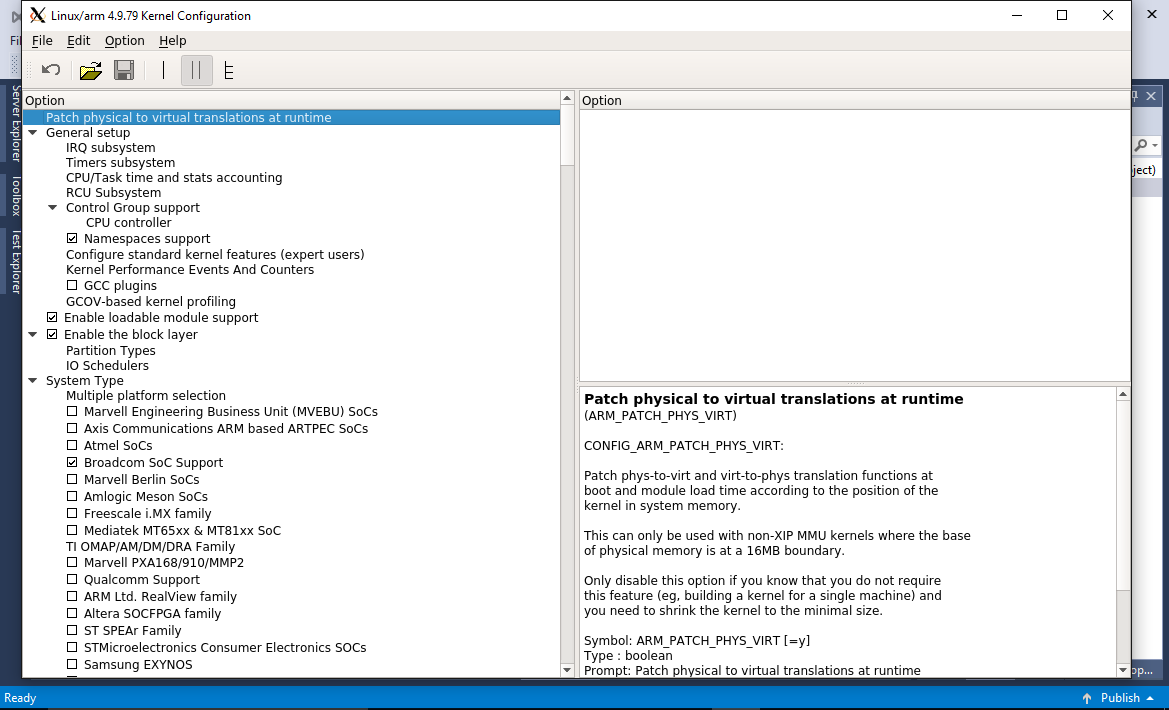Collapse the Control Group support node
Image resolution: width=1169 pixels, height=710 pixels.
[x=52, y=207]
